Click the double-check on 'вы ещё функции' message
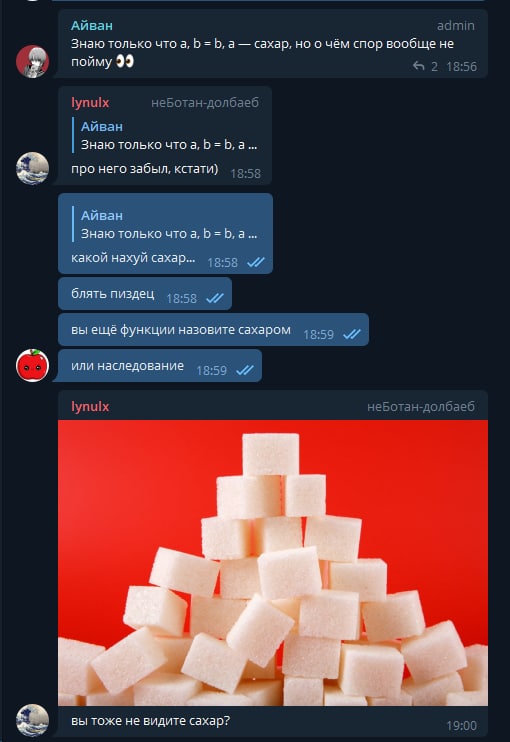This screenshot has height=742, width=510. [352, 334]
